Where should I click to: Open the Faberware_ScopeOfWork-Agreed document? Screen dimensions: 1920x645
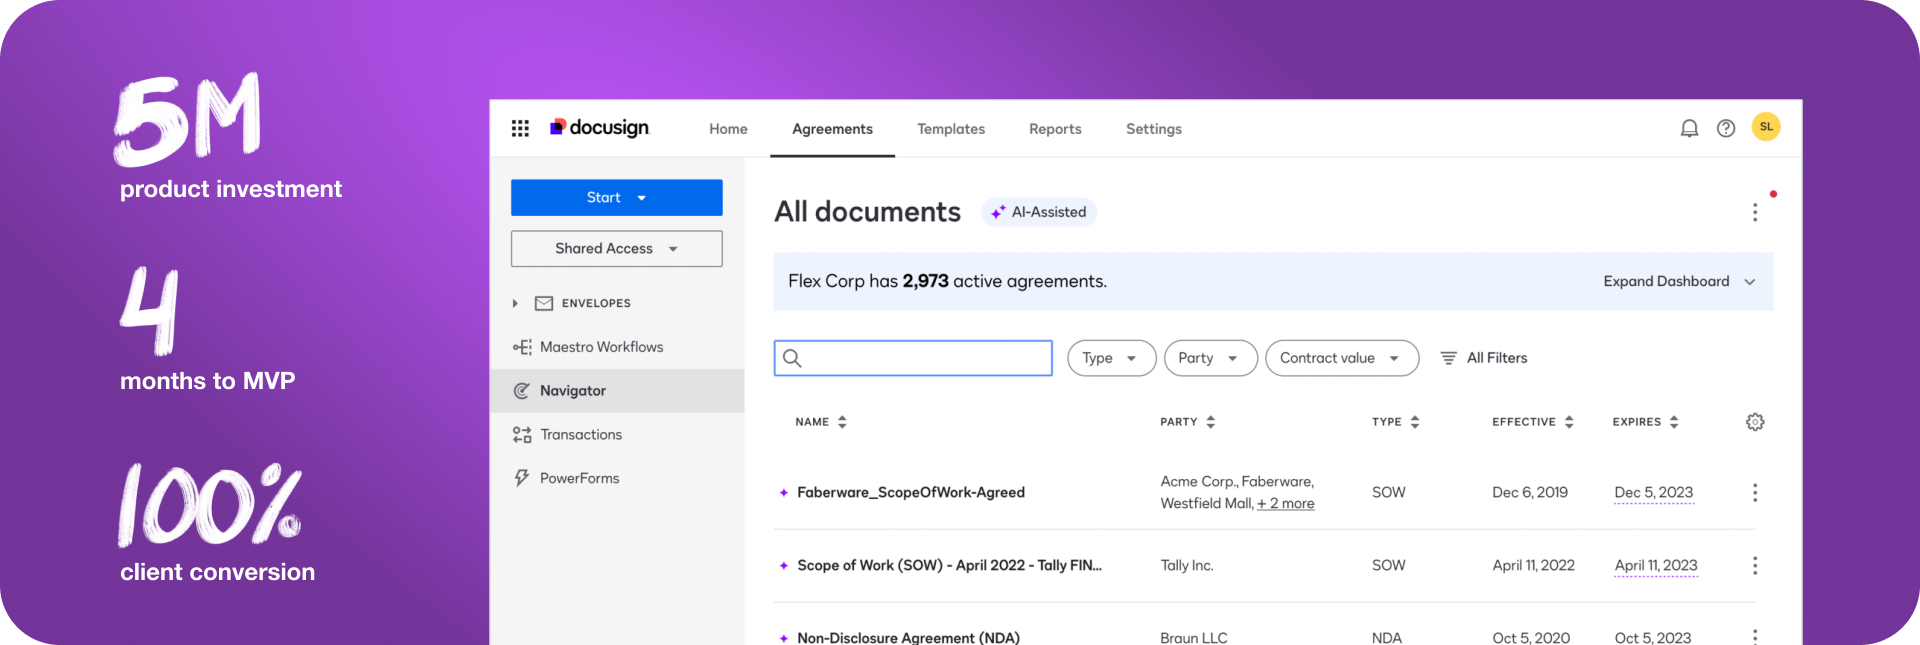(x=911, y=492)
